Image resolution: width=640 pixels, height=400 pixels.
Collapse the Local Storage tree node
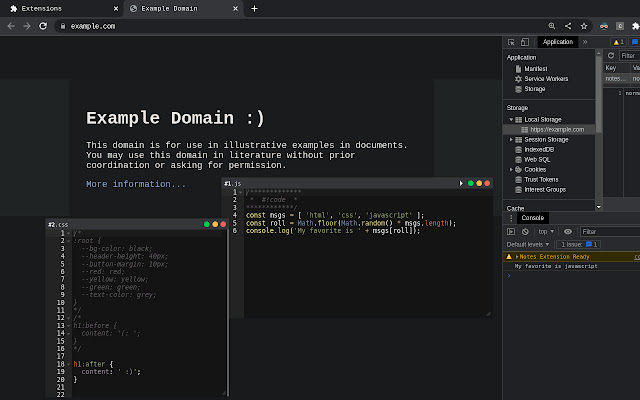point(511,119)
